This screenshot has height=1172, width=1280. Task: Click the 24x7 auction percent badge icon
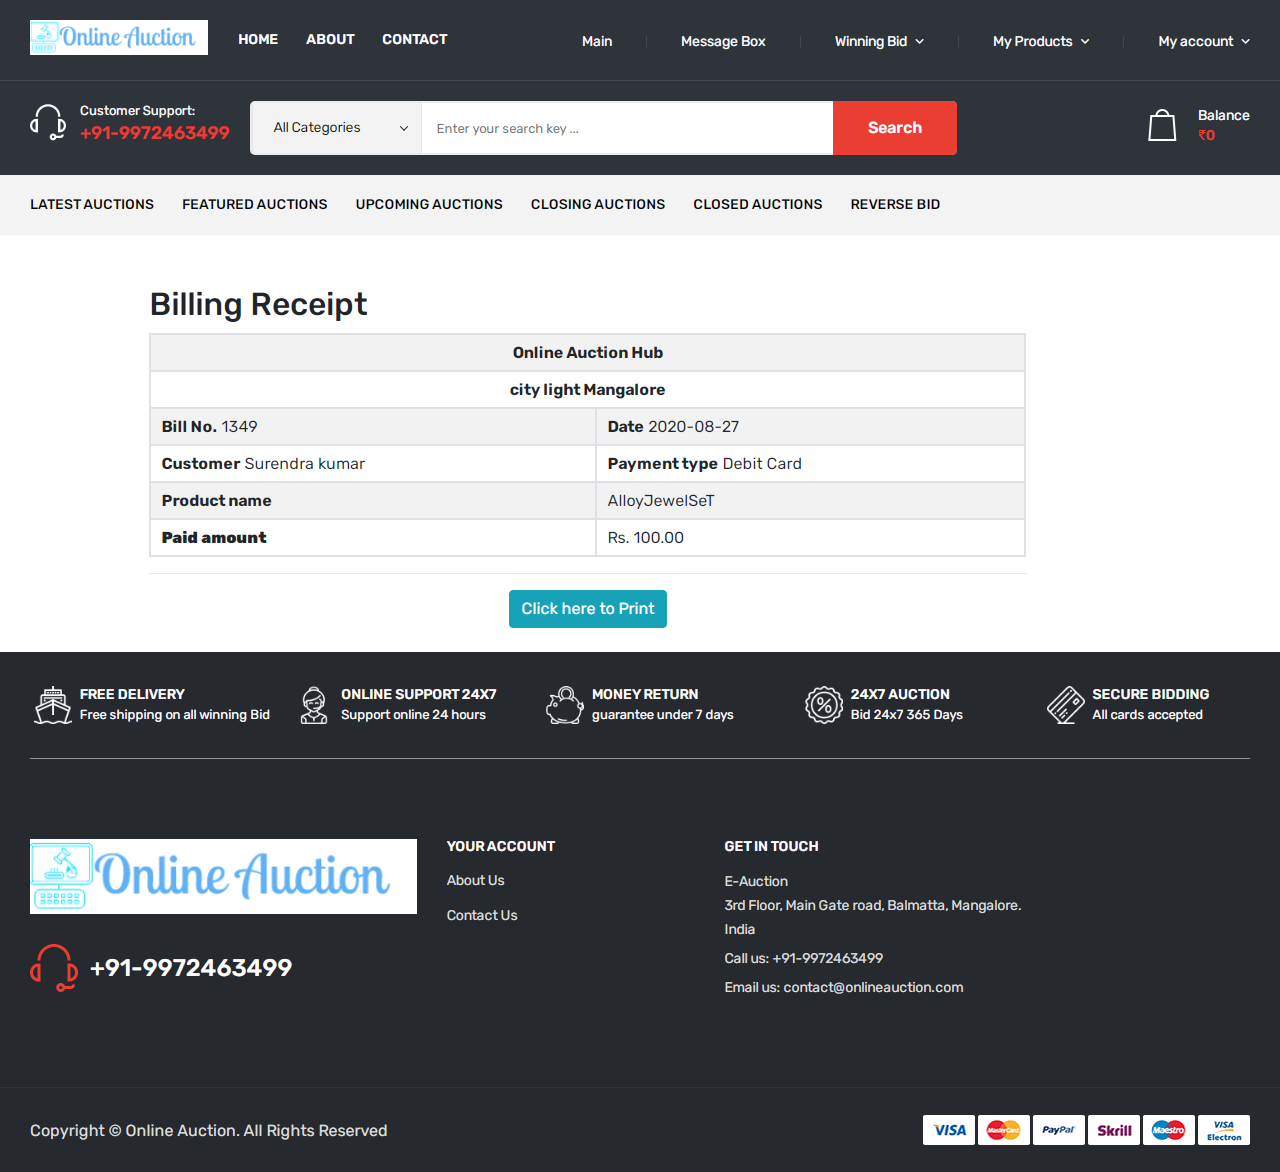click(x=824, y=705)
